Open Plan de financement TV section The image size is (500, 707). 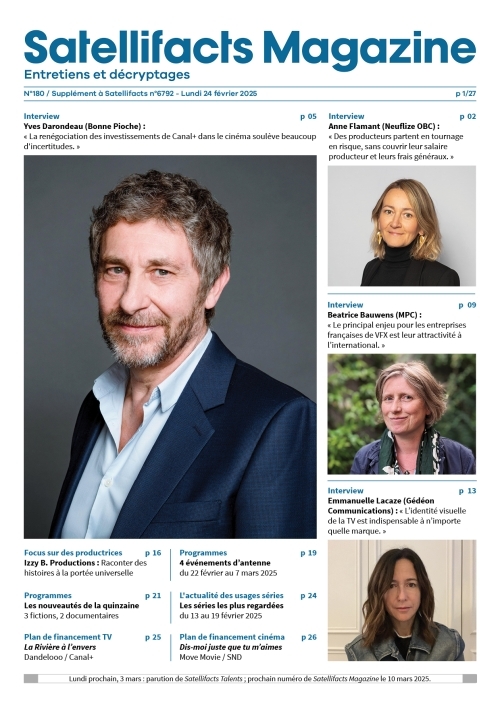coord(68,637)
